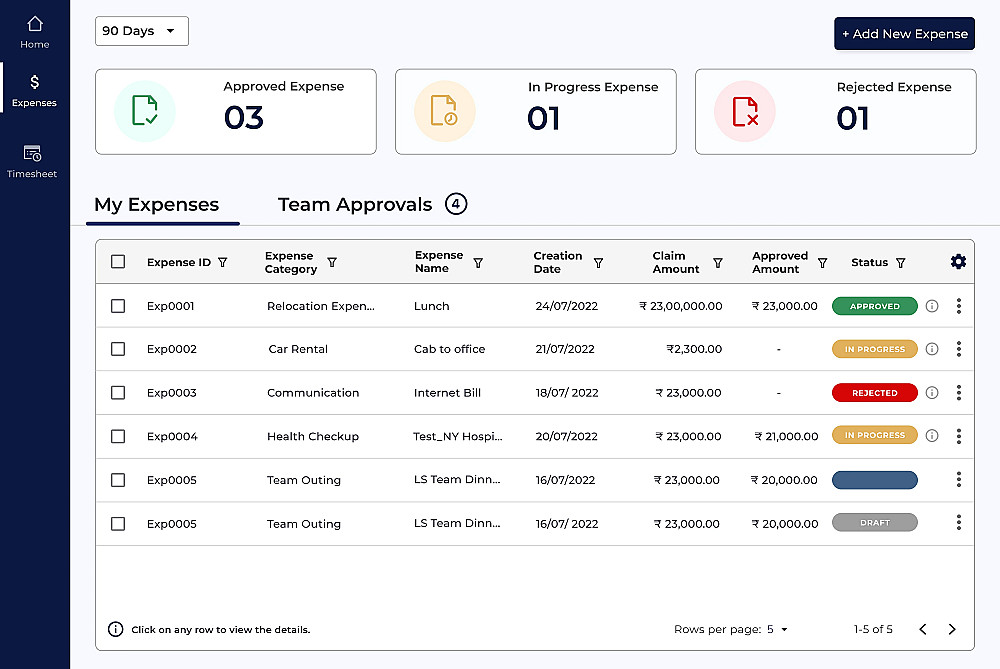The width and height of the screenshot is (1000, 669).
Task: Click the Add New Expense button
Action: 904,33
